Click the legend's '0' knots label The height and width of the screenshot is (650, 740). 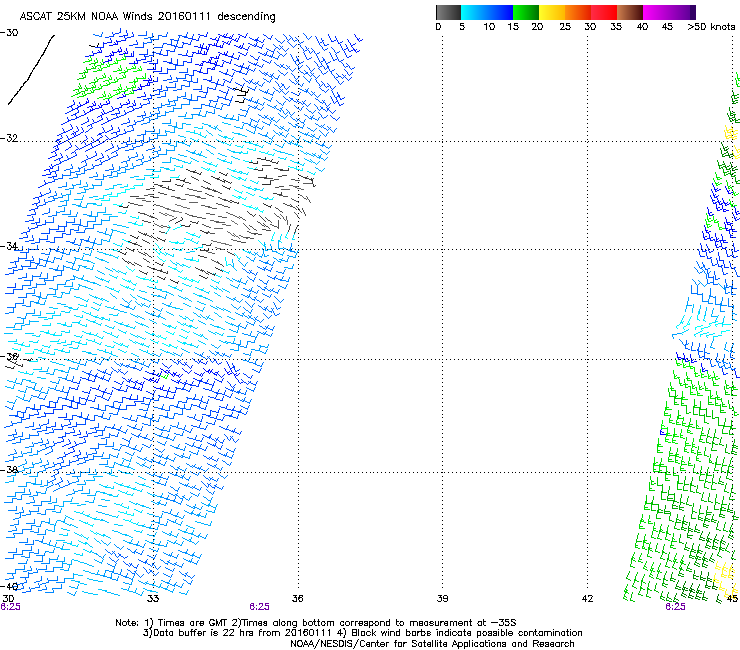438,26
